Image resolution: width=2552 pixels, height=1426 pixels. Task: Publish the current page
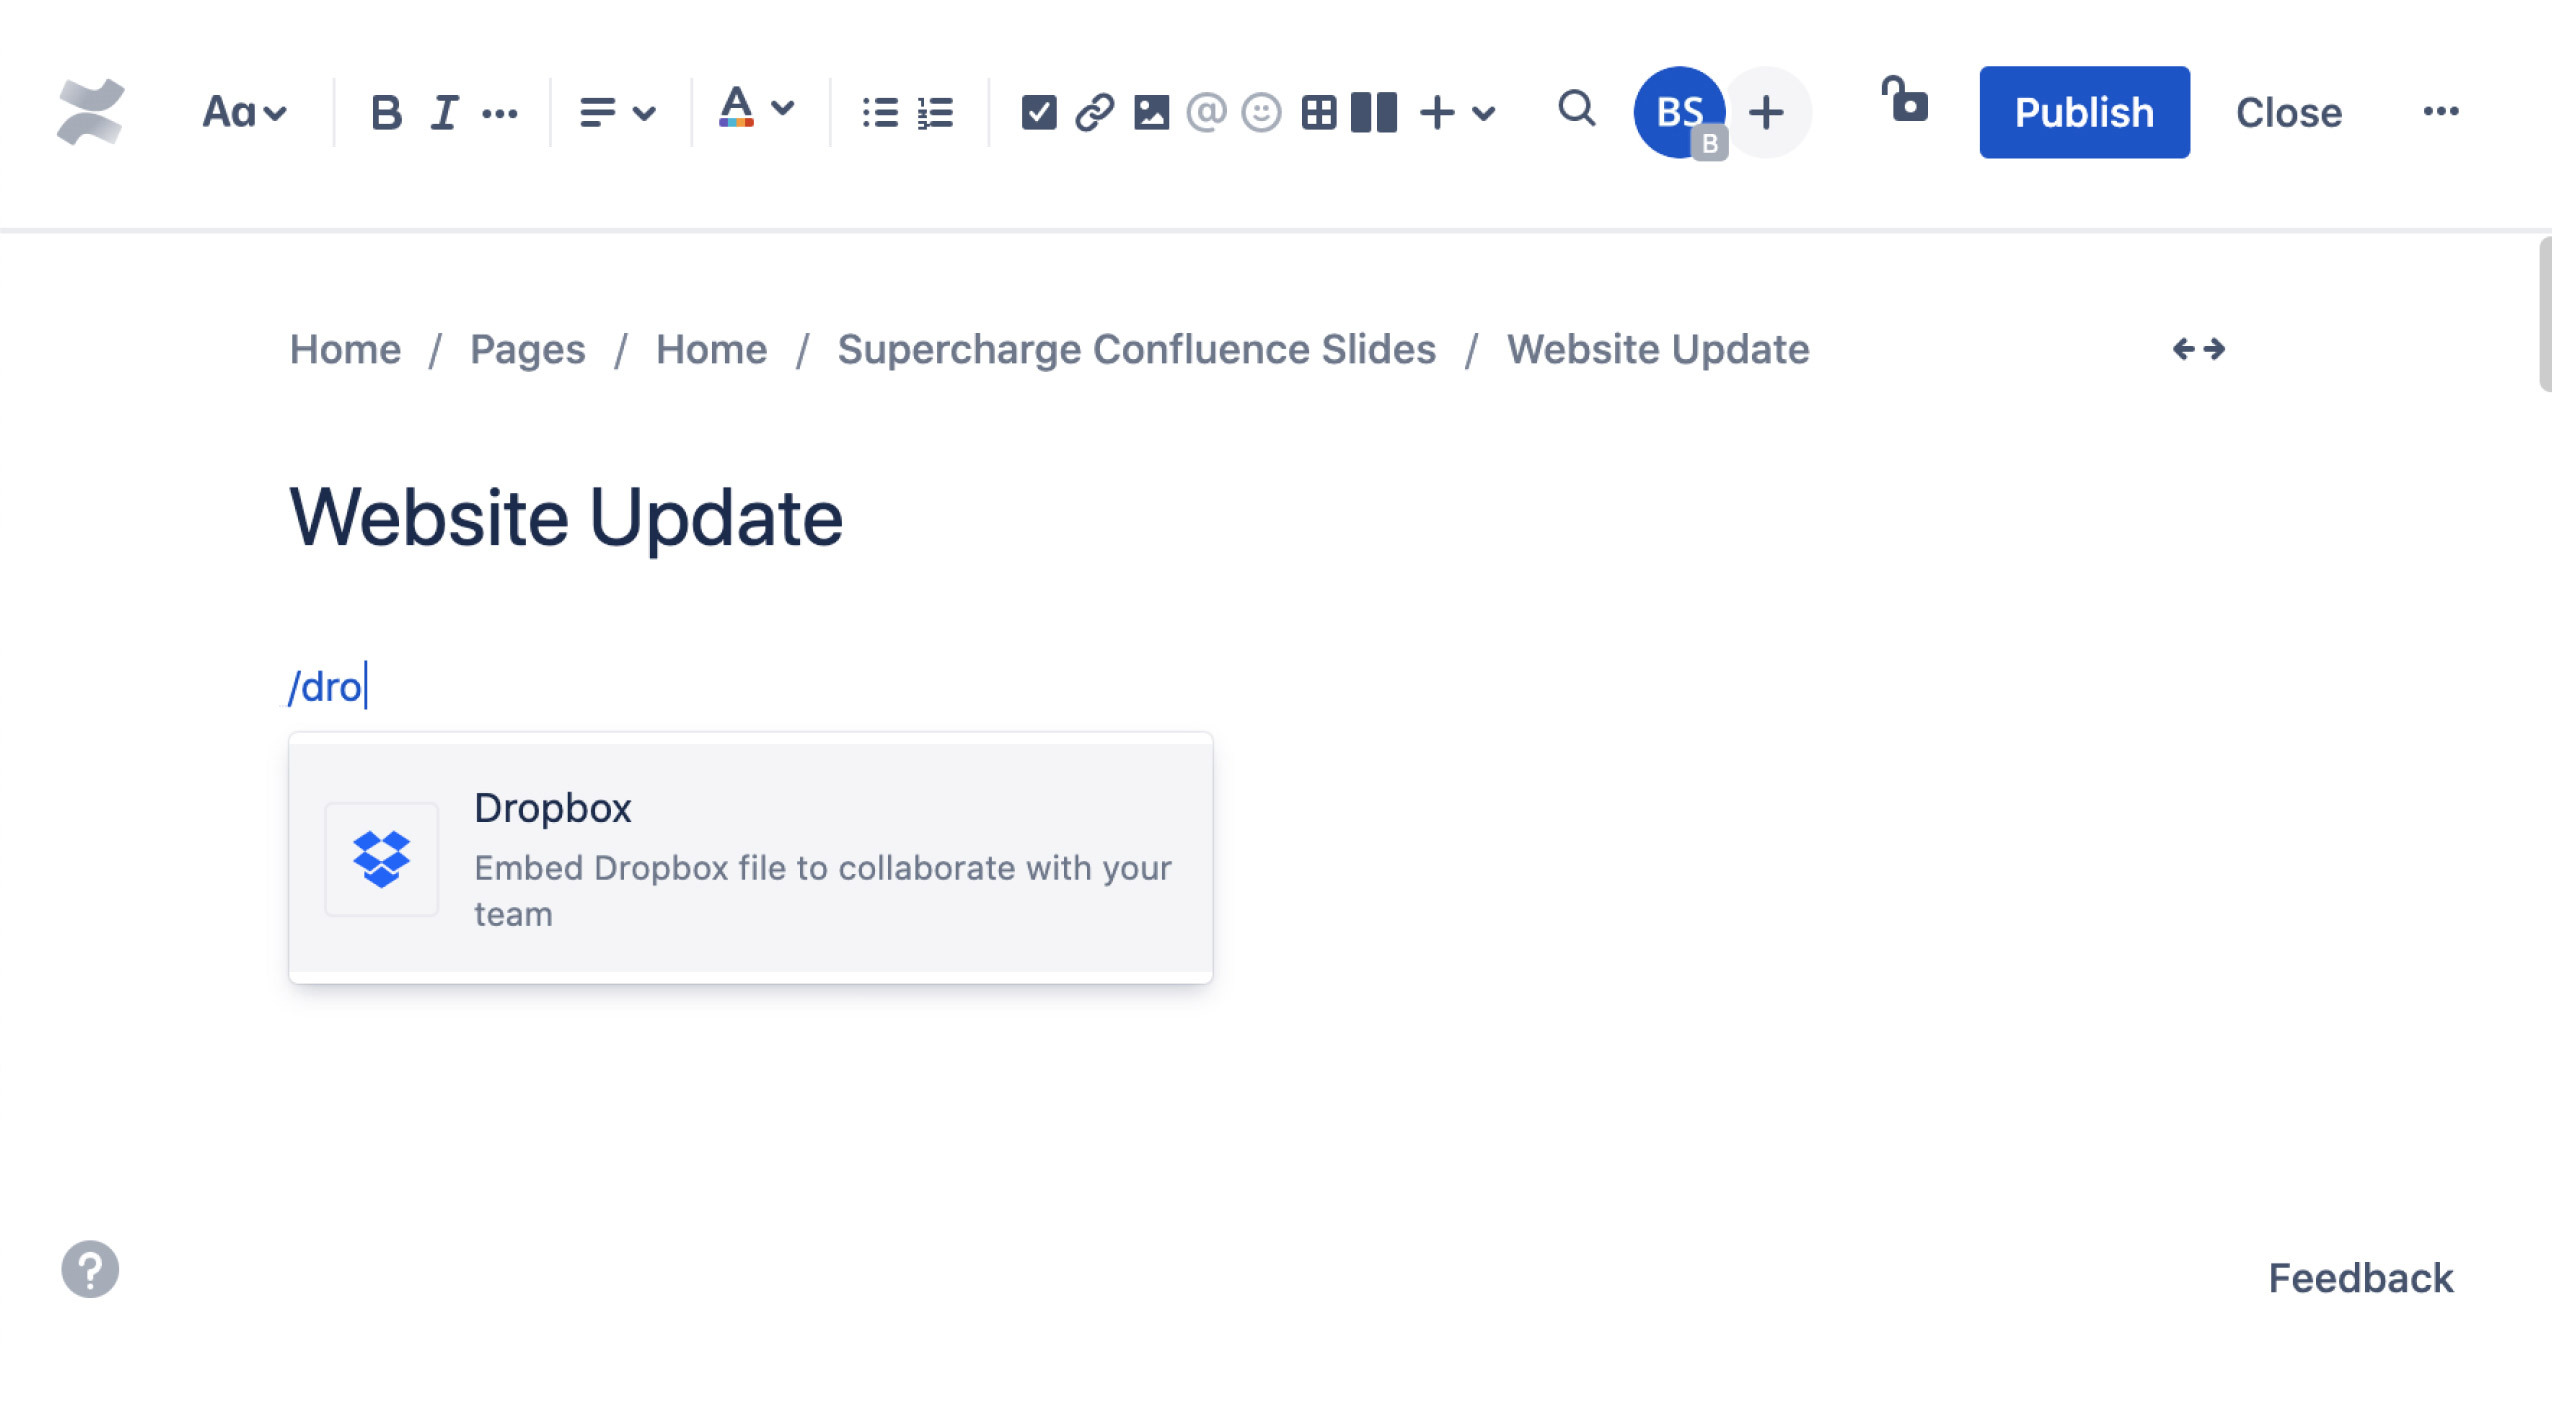[2084, 110]
